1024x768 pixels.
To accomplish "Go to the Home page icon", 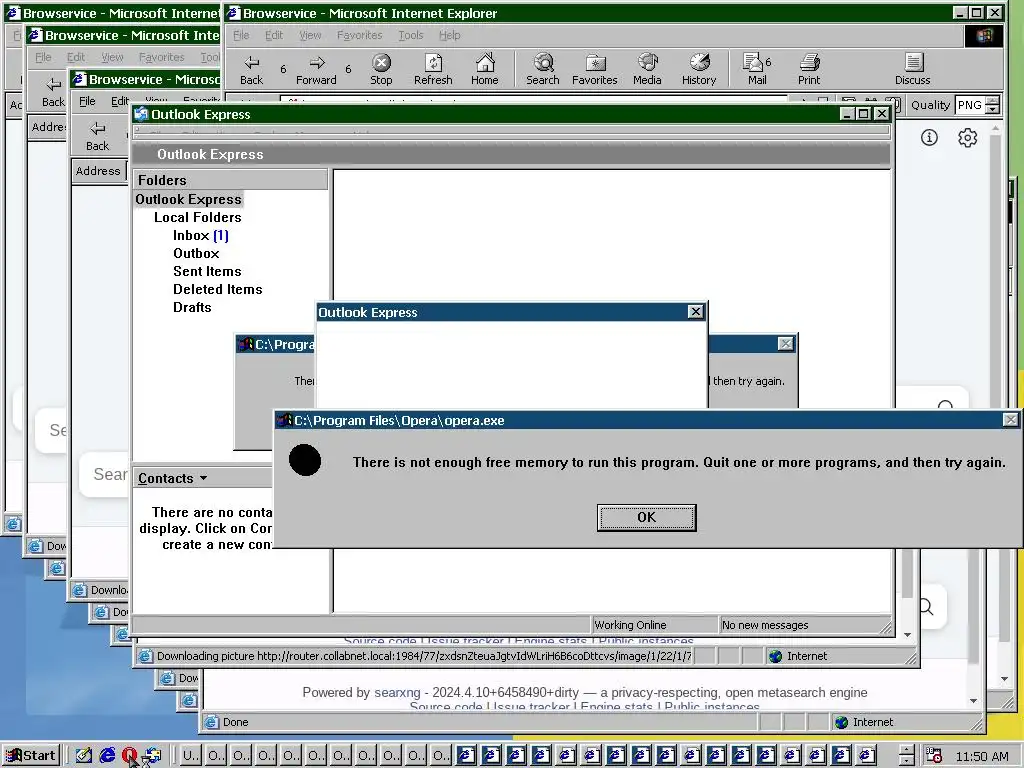I will click(485, 69).
